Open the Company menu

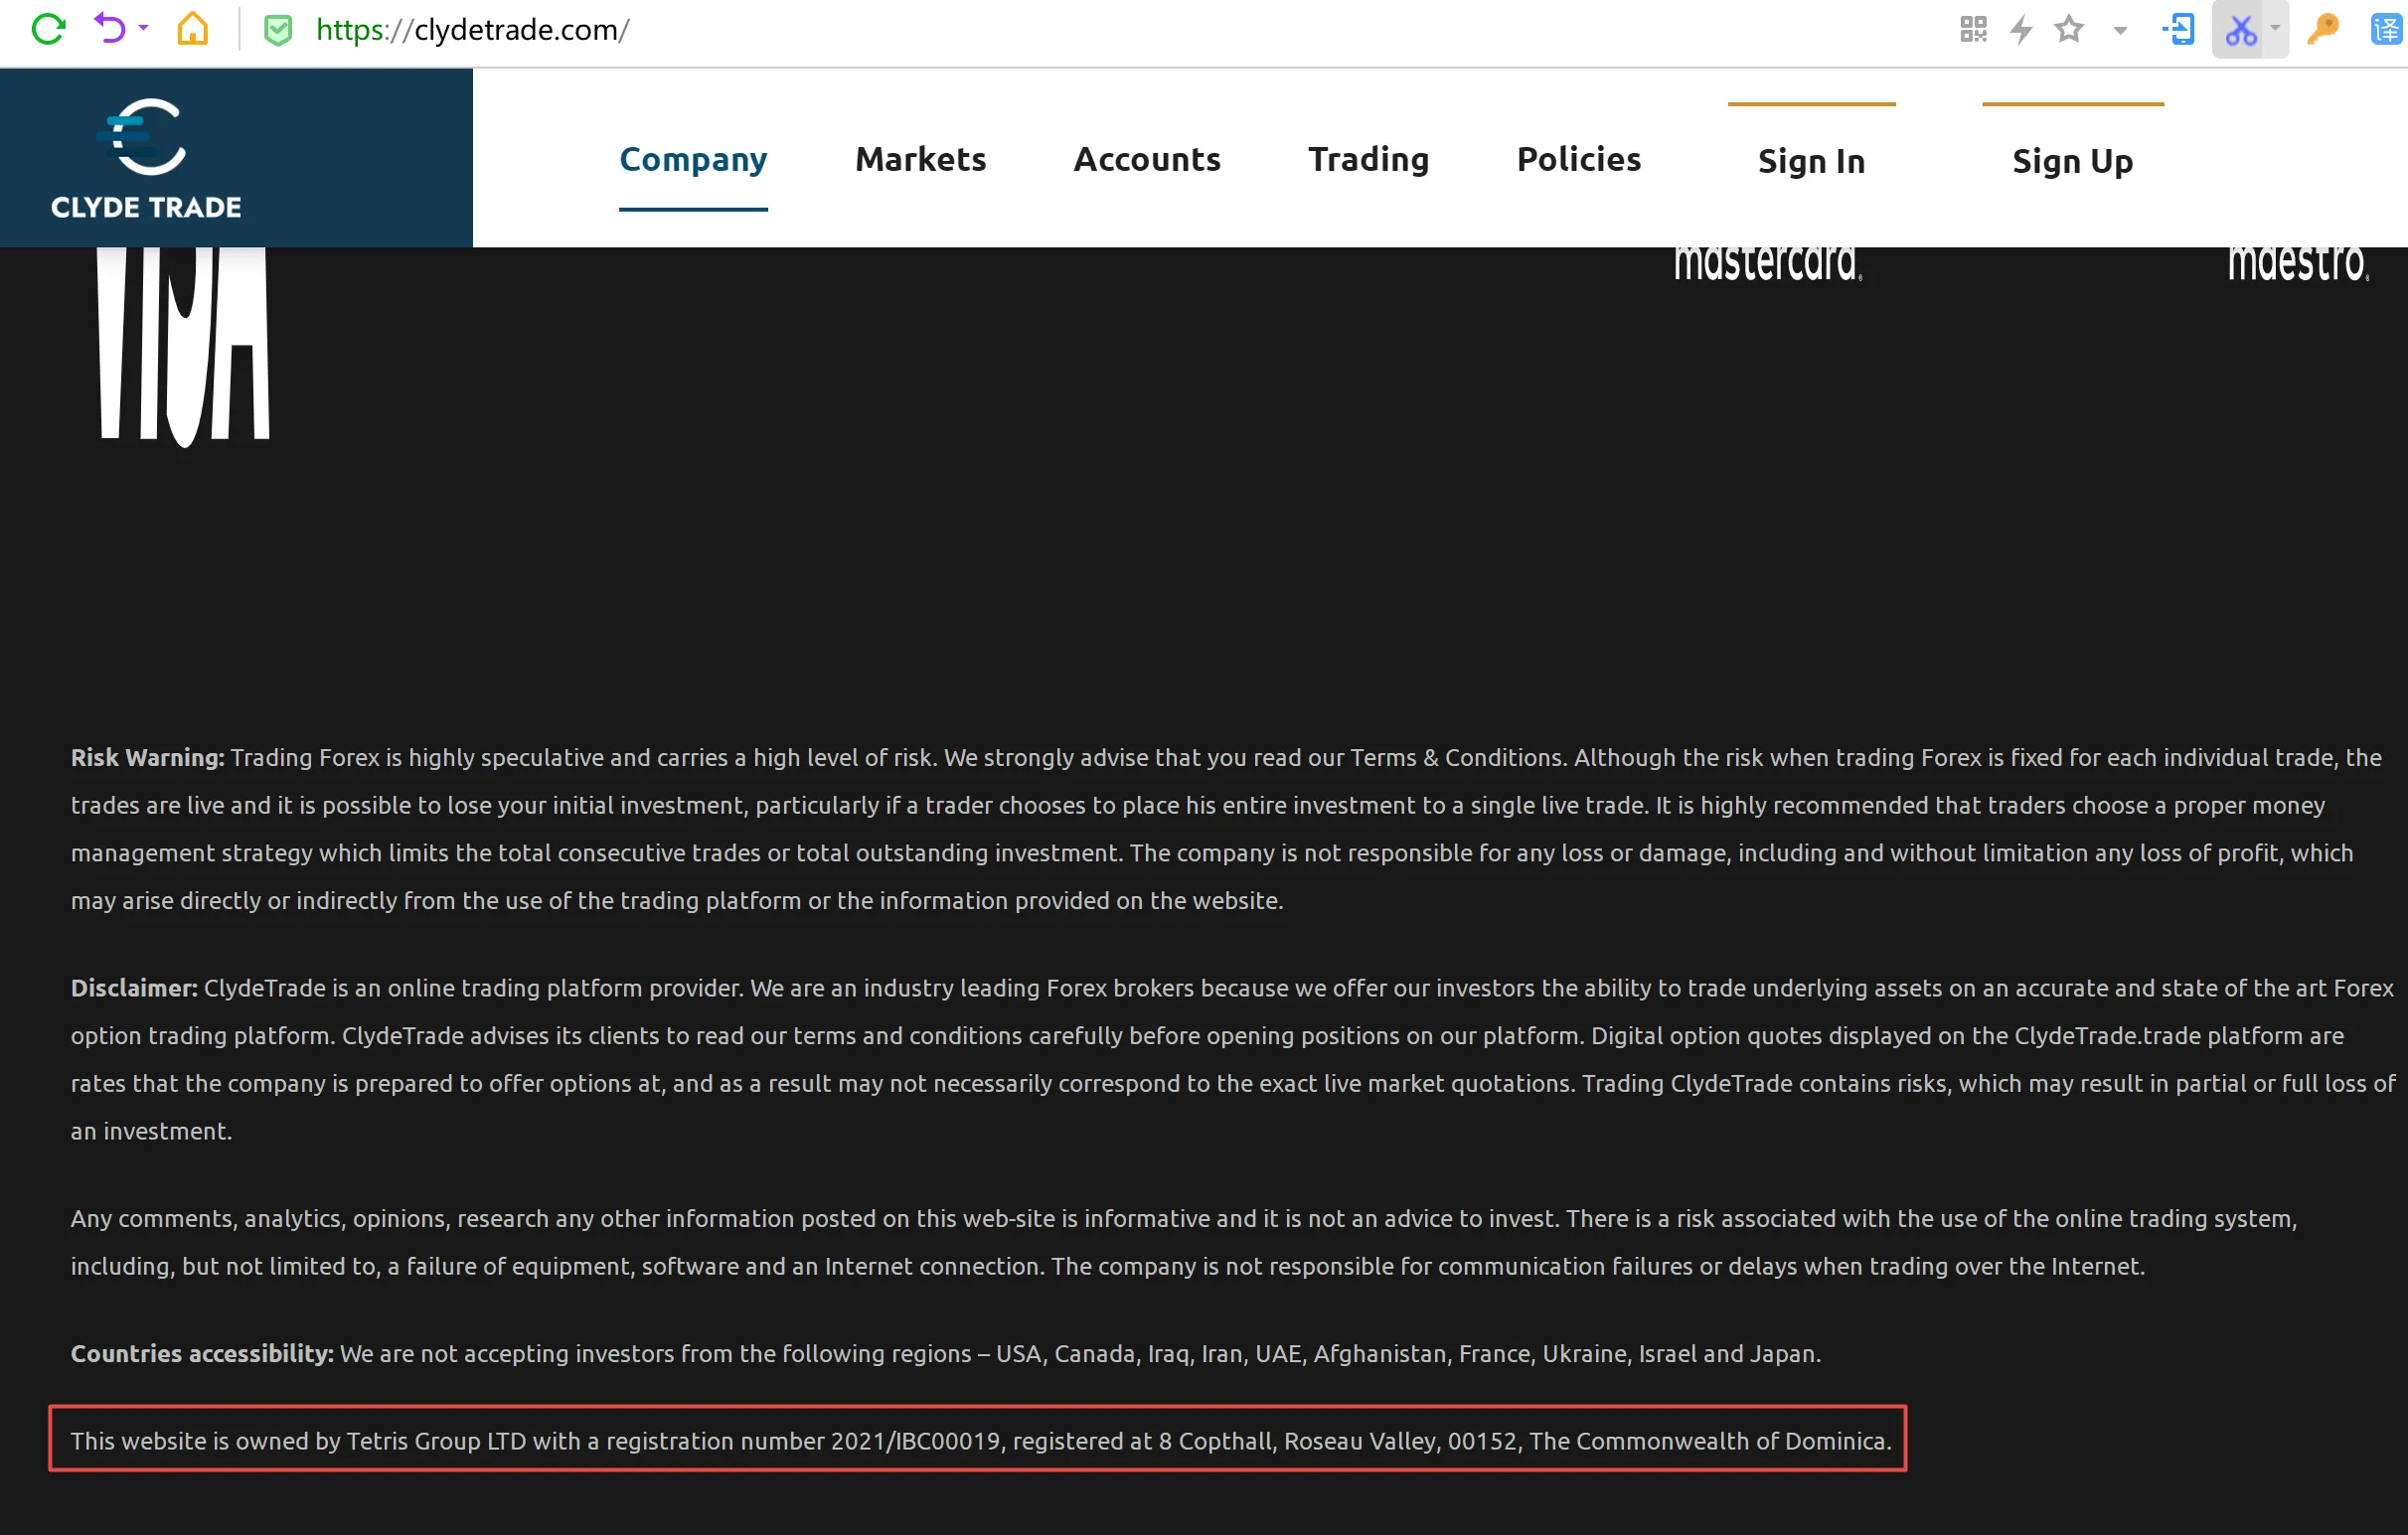[x=693, y=159]
